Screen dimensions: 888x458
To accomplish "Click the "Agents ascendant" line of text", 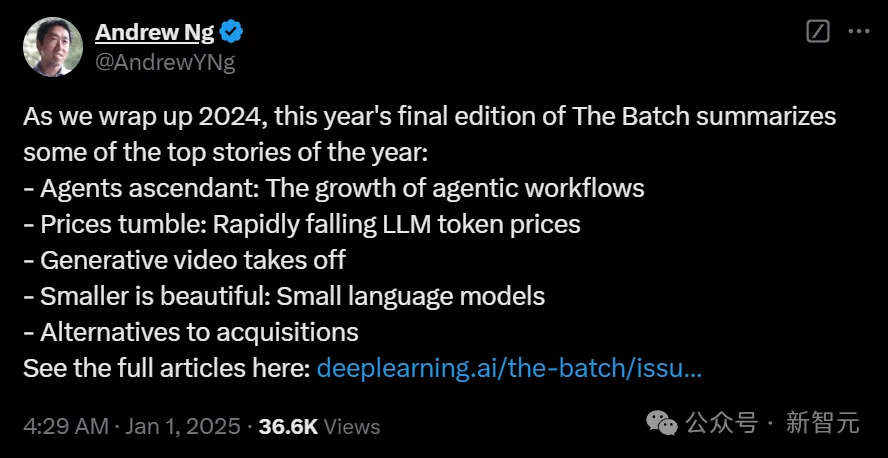I will coord(333,188).
